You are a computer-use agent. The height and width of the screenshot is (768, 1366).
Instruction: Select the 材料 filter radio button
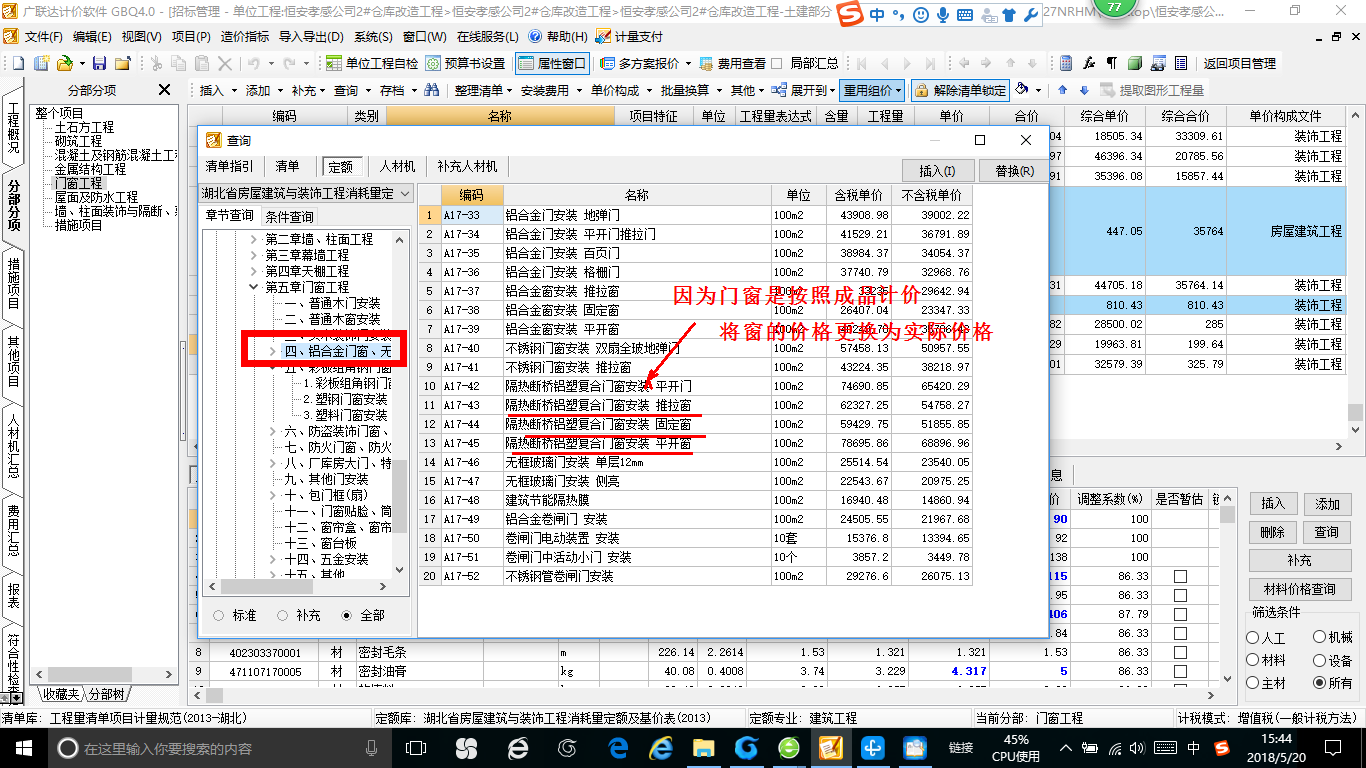[x=1253, y=660]
